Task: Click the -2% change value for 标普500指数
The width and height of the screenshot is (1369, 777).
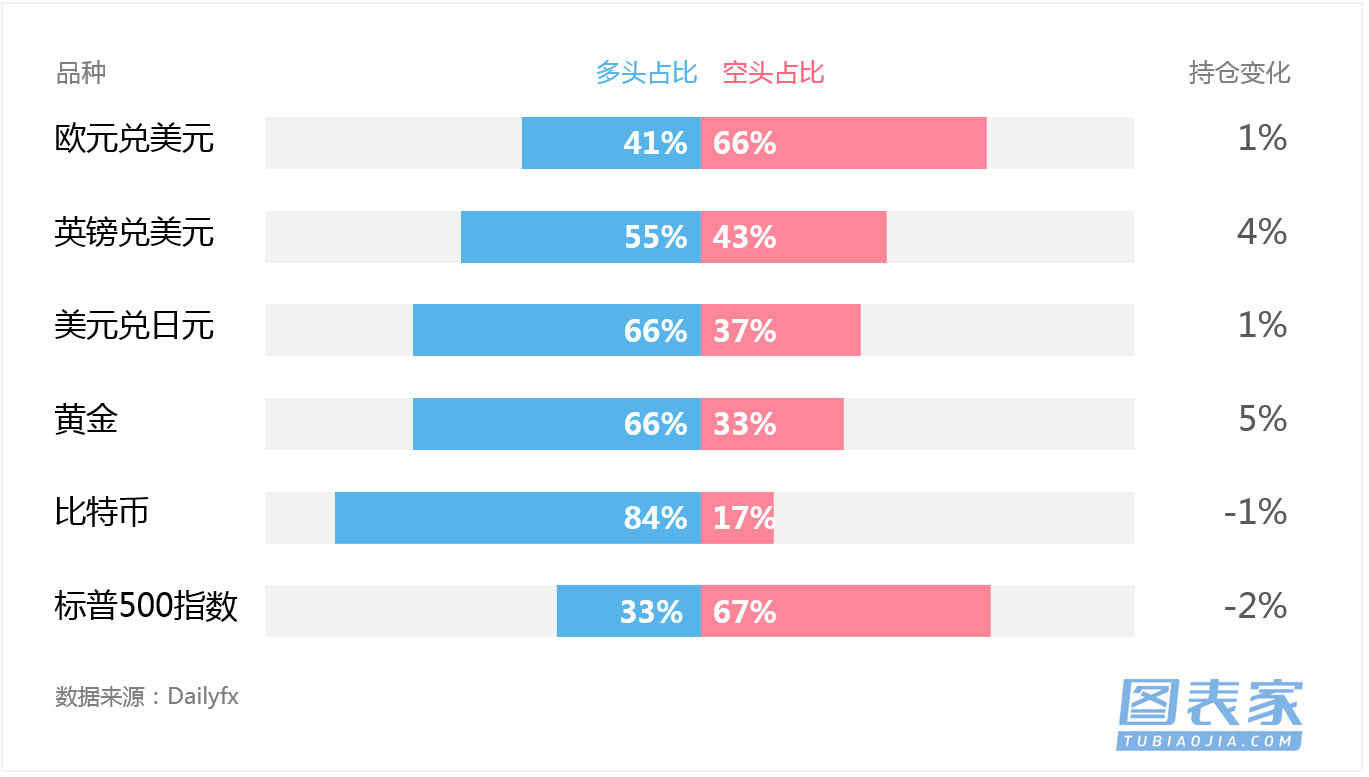Action: [x=1255, y=606]
